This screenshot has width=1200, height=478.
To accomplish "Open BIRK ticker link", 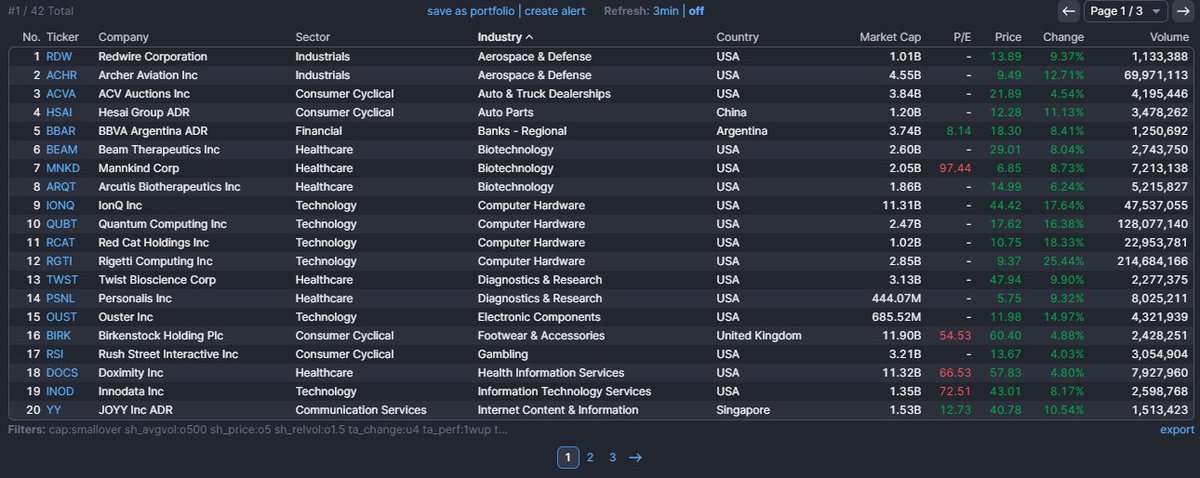I will 60,336.
